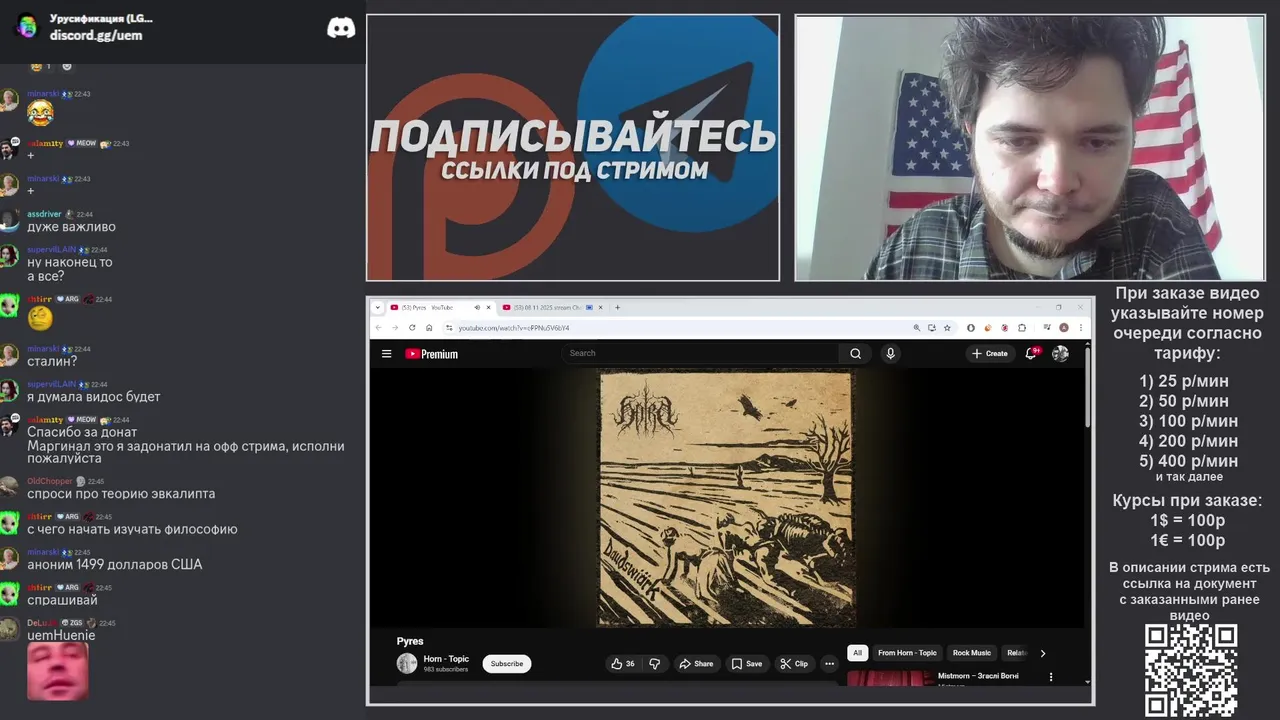This screenshot has width=1280, height=720.
Task: Click in the YouTube search field
Action: point(700,353)
